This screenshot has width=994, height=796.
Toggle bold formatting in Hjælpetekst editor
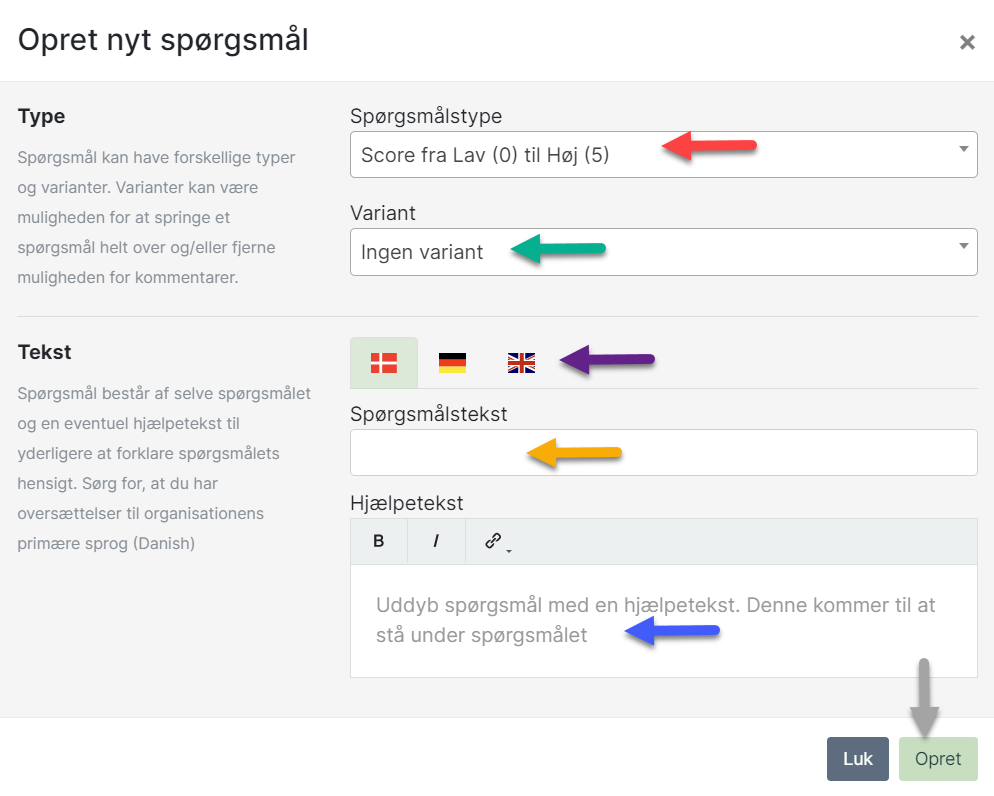tap(379, 541)
